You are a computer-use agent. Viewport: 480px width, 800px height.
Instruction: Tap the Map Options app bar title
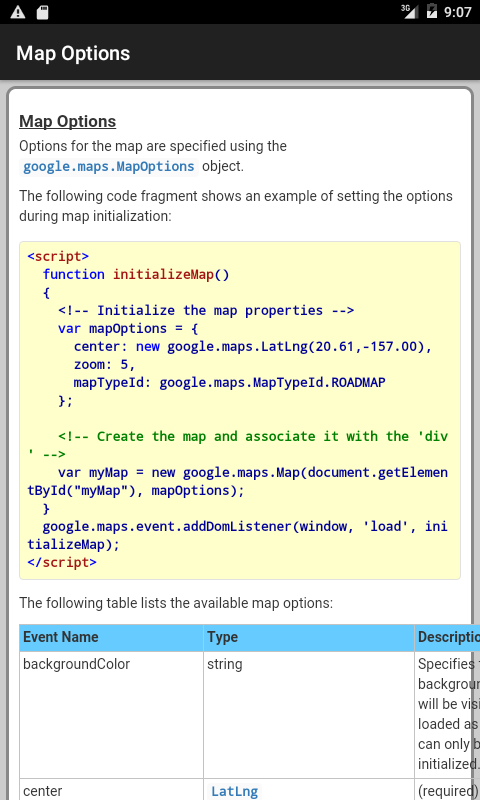point(73,53)
